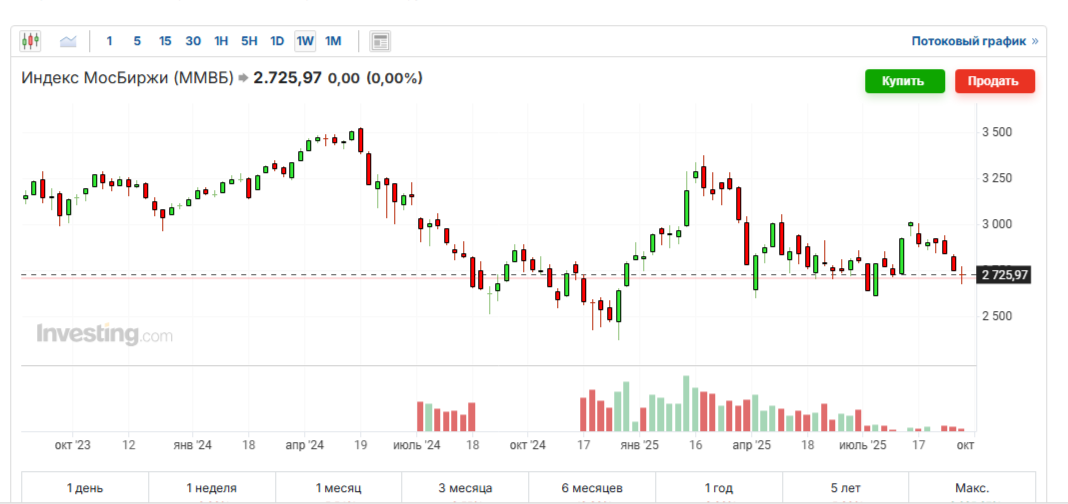Select the 1M monthly interval

click(x=333, y=42)
